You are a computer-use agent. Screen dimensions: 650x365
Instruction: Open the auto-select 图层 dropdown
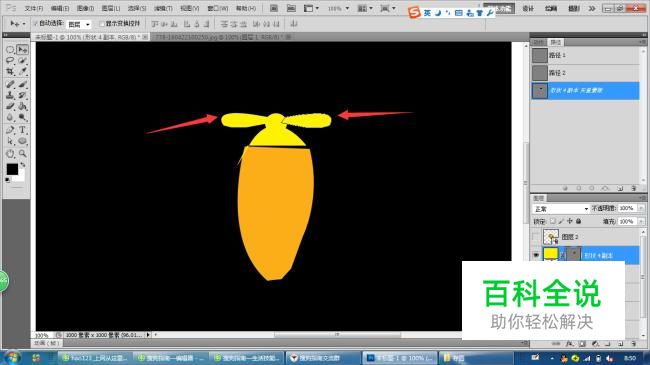tap(79, 24)
